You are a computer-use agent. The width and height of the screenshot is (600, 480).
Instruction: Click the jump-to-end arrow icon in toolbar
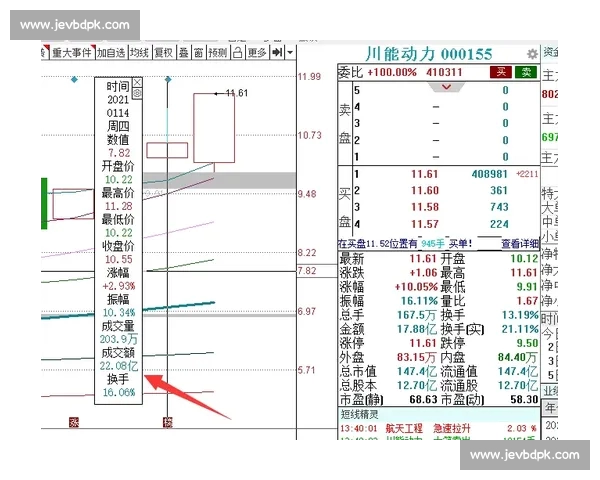277,52
